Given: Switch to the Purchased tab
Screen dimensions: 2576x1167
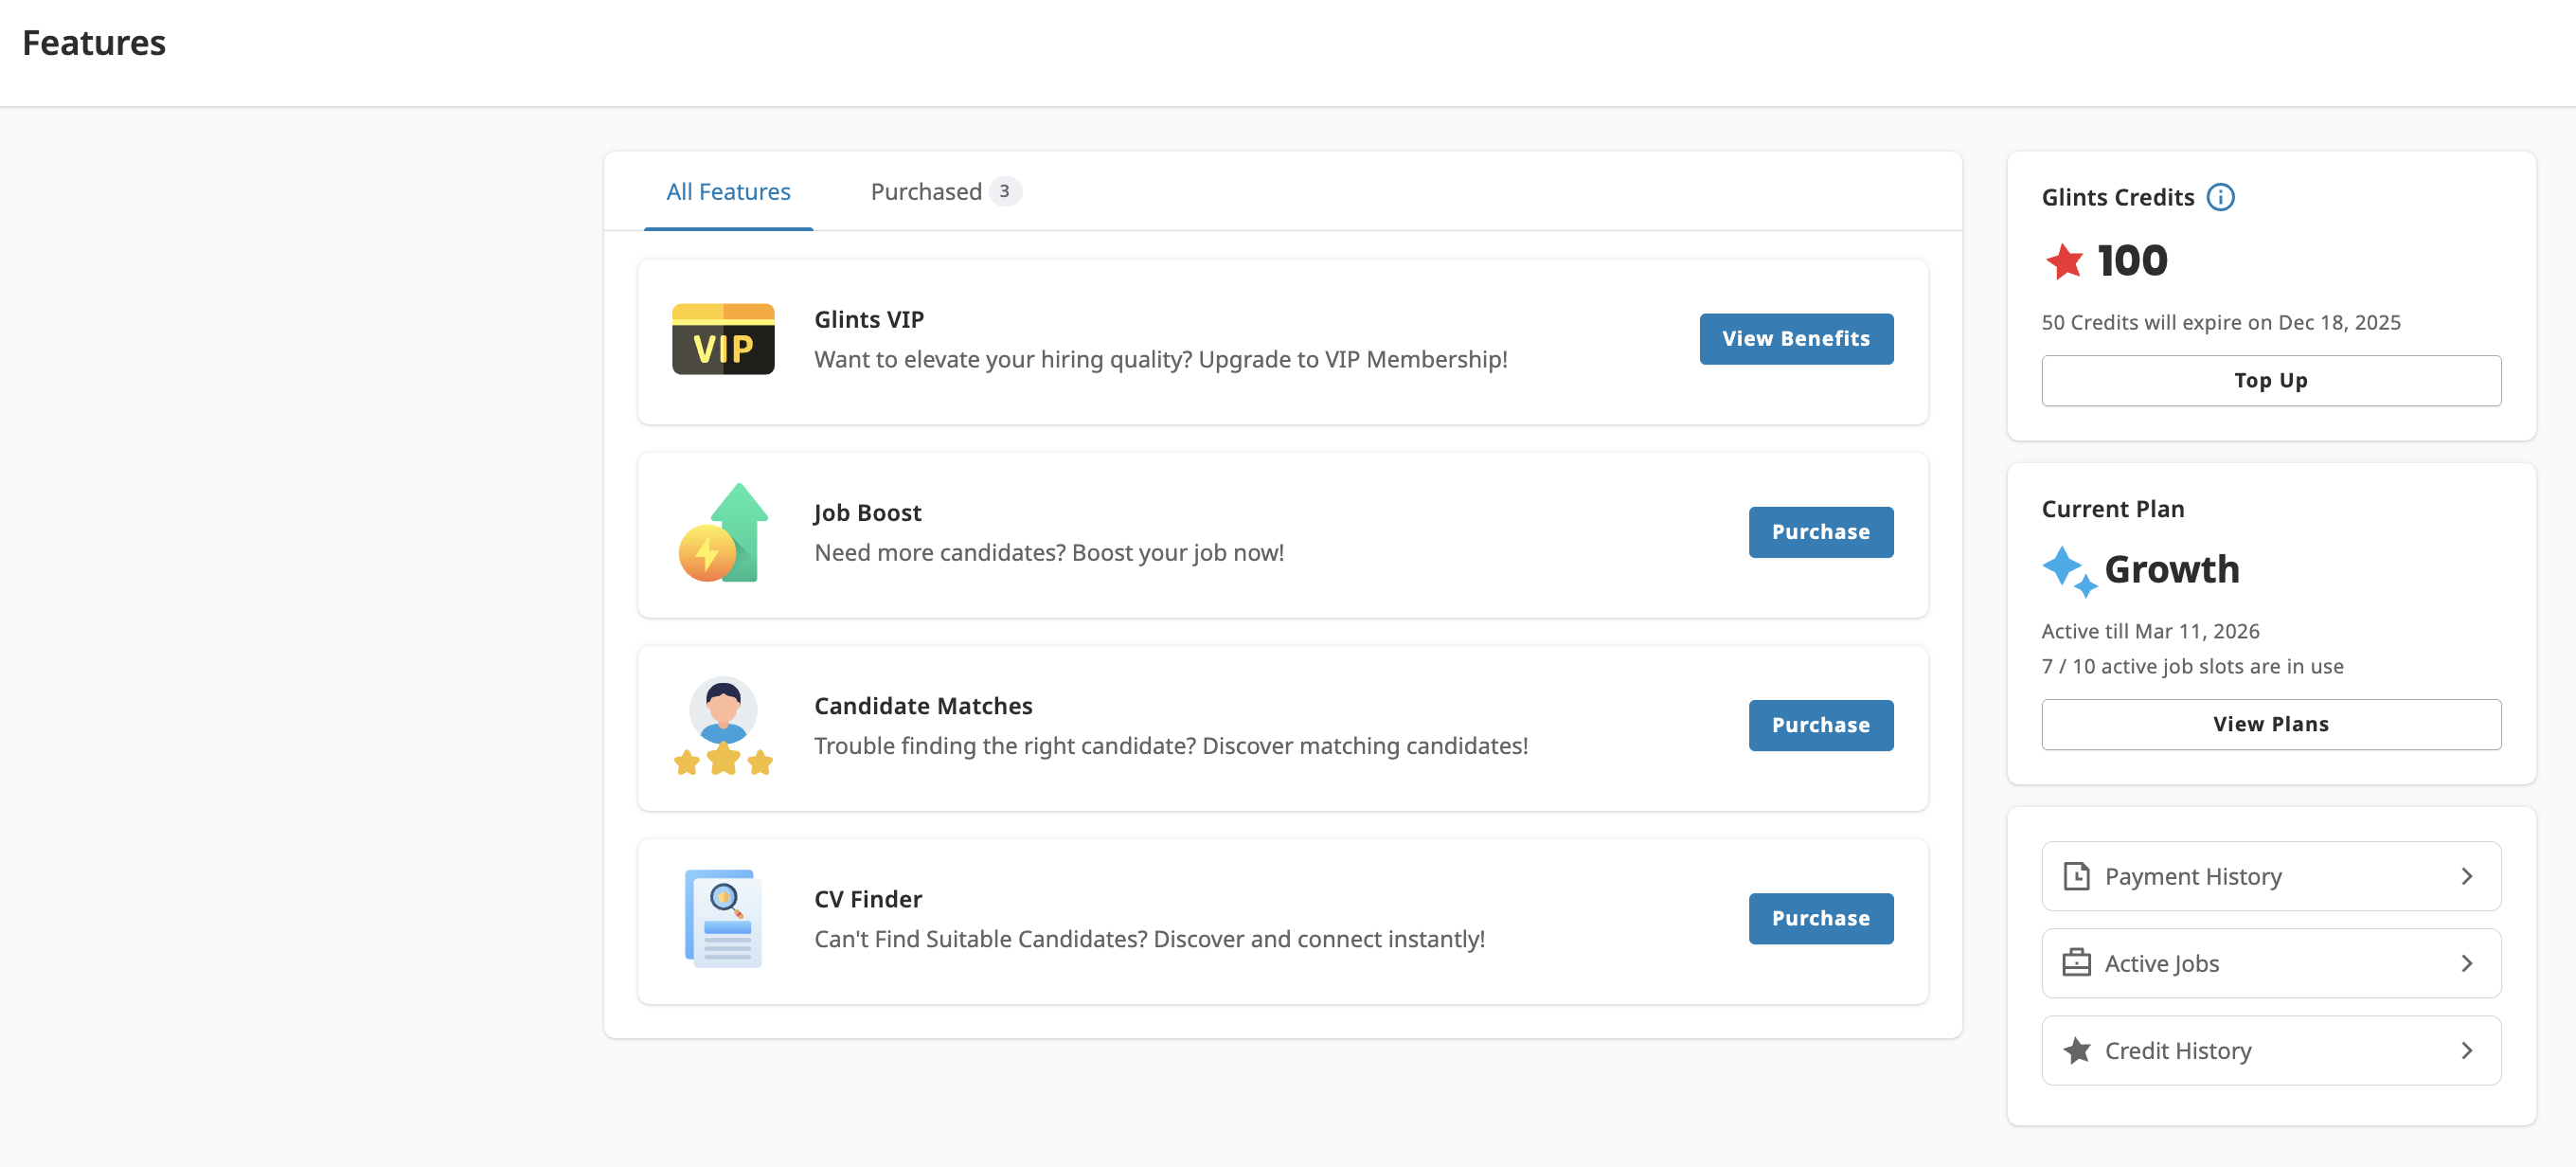Looking at the screenshot, I should 926,191.
